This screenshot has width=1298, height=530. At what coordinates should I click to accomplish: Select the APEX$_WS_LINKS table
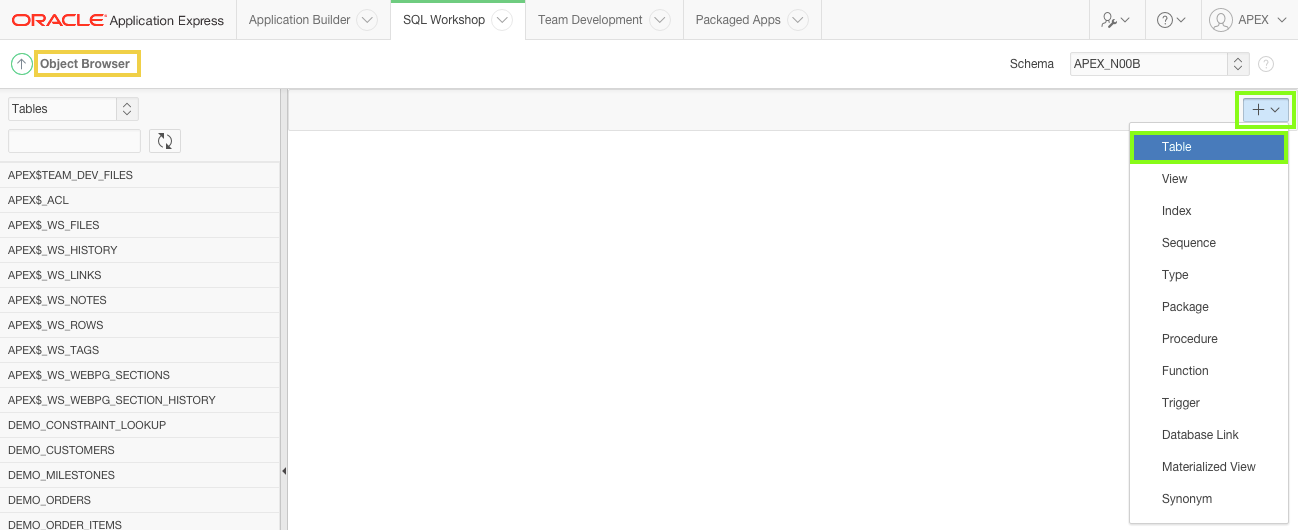pyautogui.click(x=140, y=275)
